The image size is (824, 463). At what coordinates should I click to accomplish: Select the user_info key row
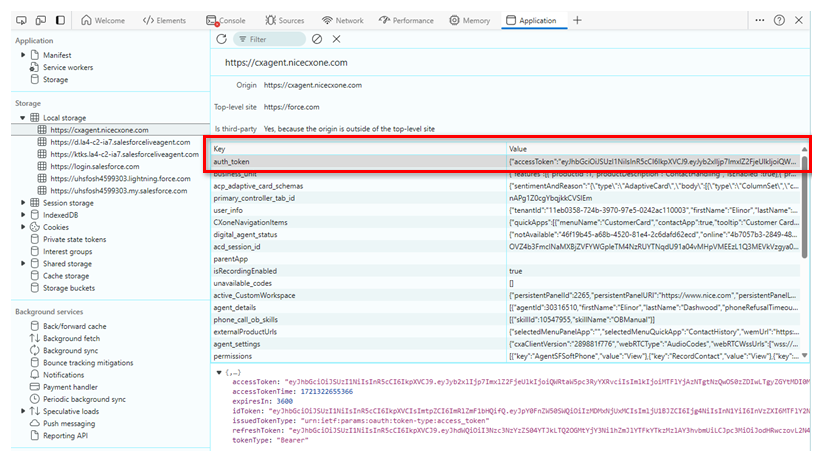click(x=506, y=210)
